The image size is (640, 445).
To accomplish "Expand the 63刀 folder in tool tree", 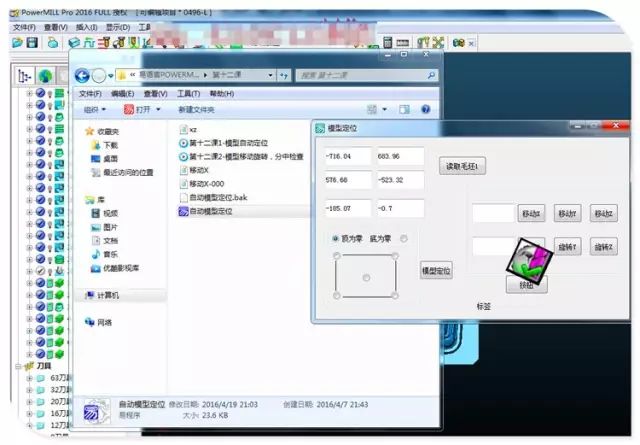I will pyautogui.click(x=29, y=378).
